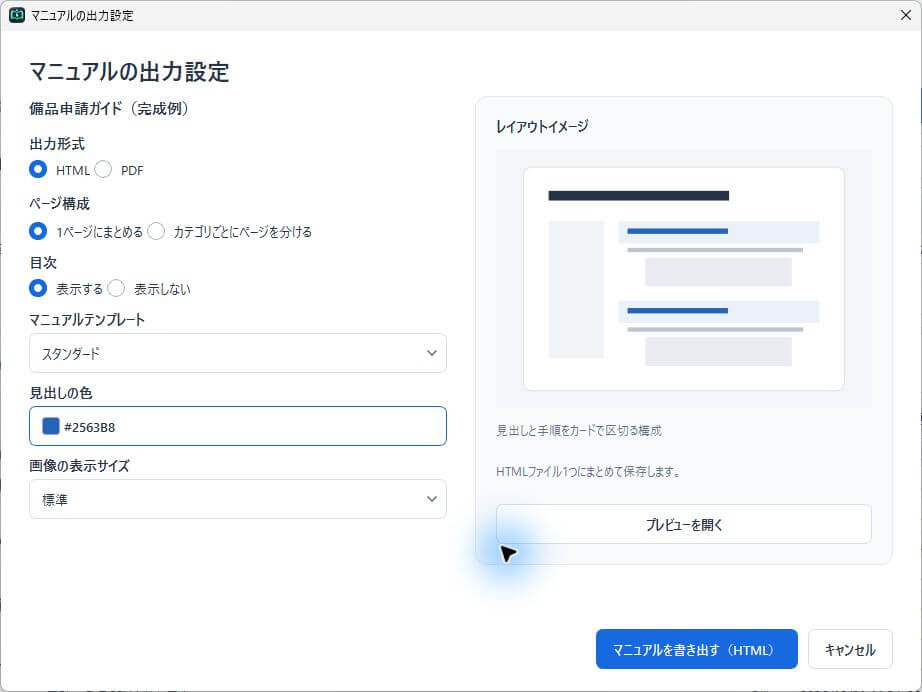Open the マニュアルテンプレート dropdown
Viewport: 922px width, 692px height.
click(238, 353)
